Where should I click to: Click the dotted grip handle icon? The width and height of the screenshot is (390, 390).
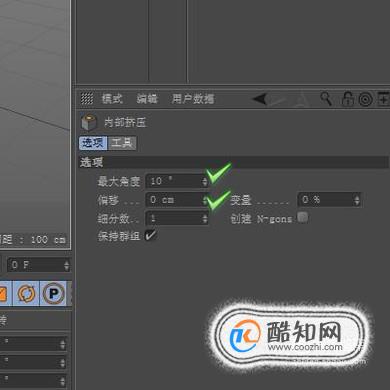tap(87, 99)
